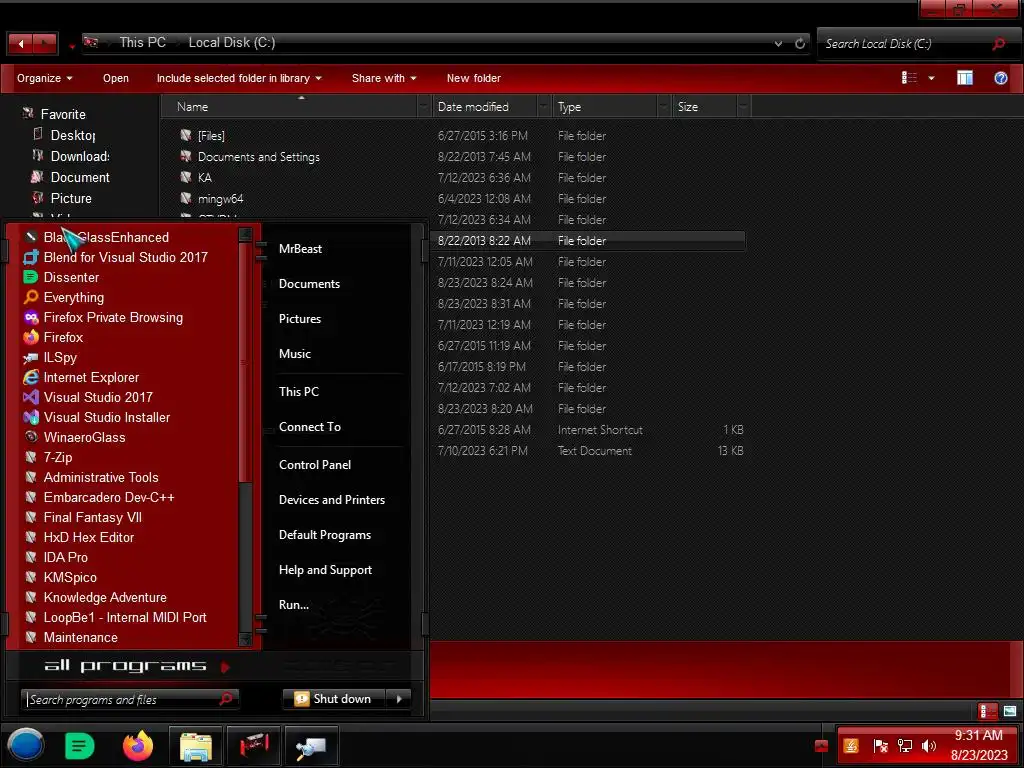This screenshot has height=768, width=1024.
Task: Switch to large icons view in status bar
Action: point(1010,711)
